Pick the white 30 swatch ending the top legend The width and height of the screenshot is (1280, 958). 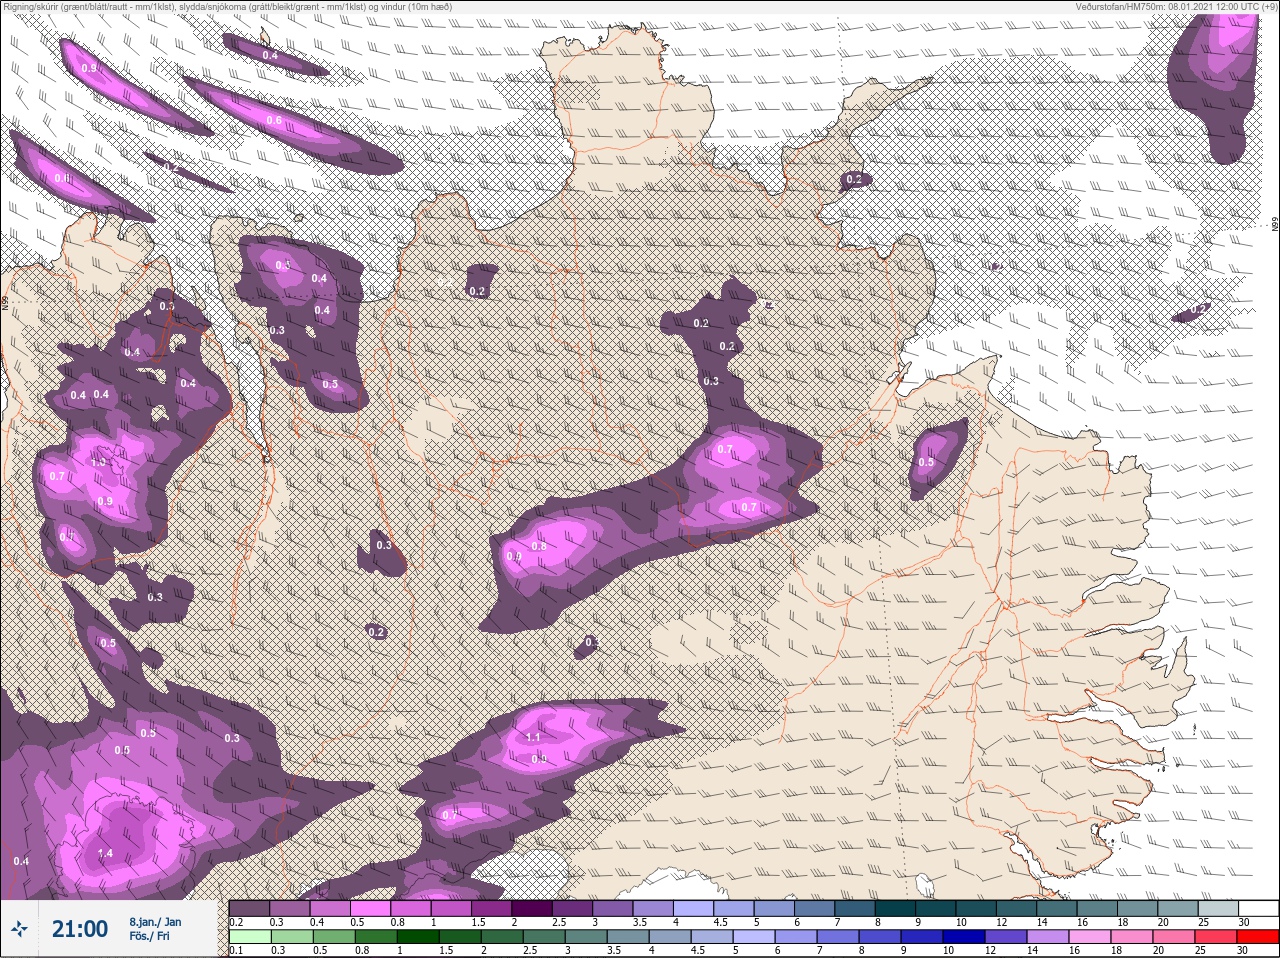click(1257, 908)
